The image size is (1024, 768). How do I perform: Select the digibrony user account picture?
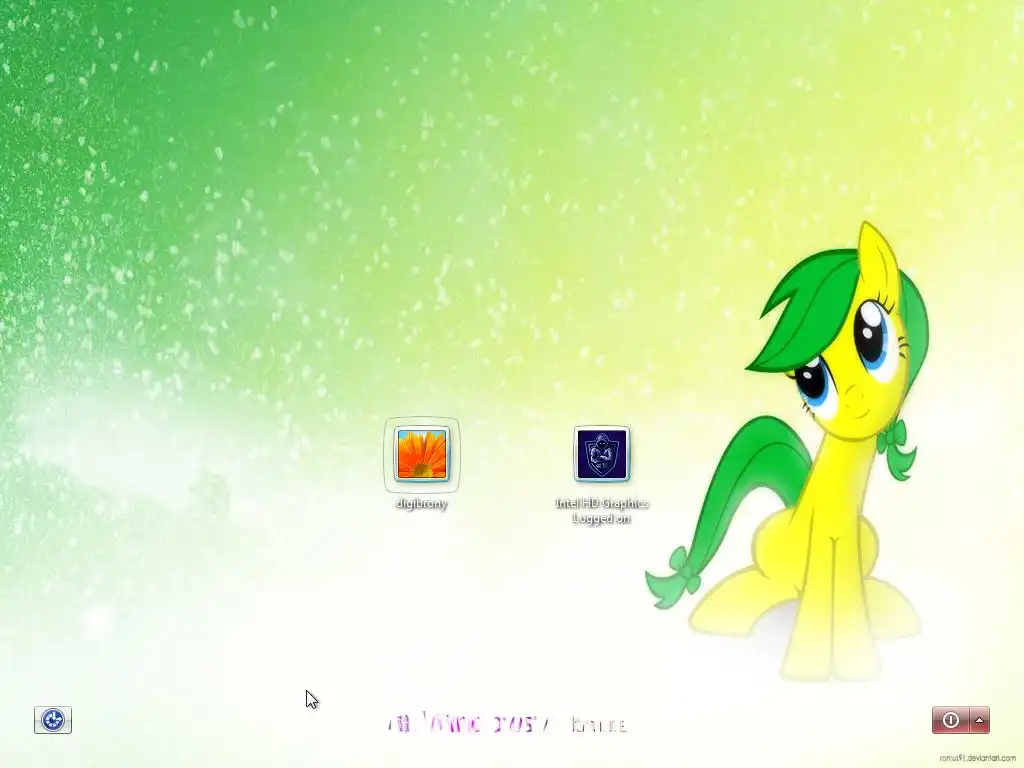tap(422, 454)
